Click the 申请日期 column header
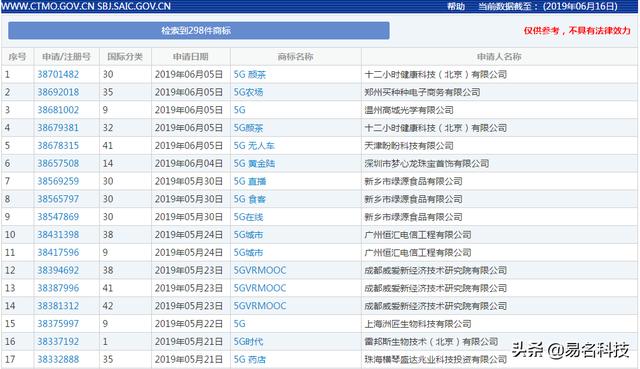The height and width of the screenshot is (369, 640). point(191,57)
